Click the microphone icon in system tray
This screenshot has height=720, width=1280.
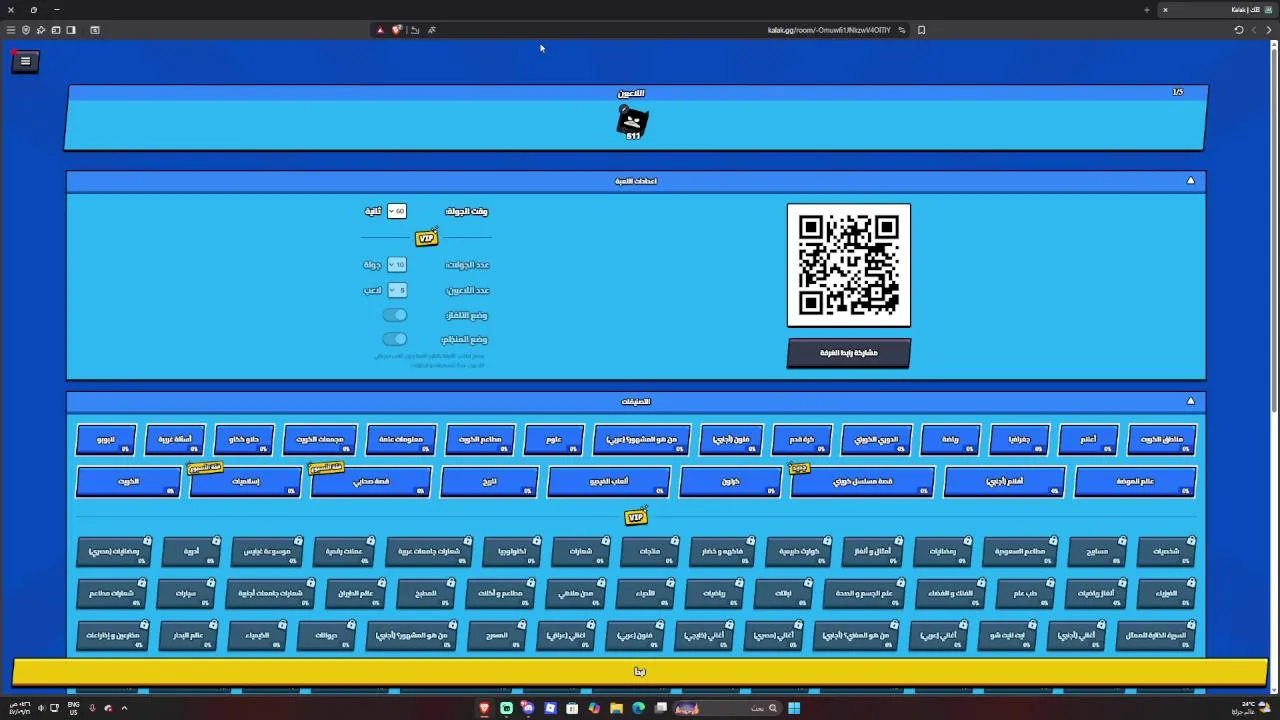(92, 708)
